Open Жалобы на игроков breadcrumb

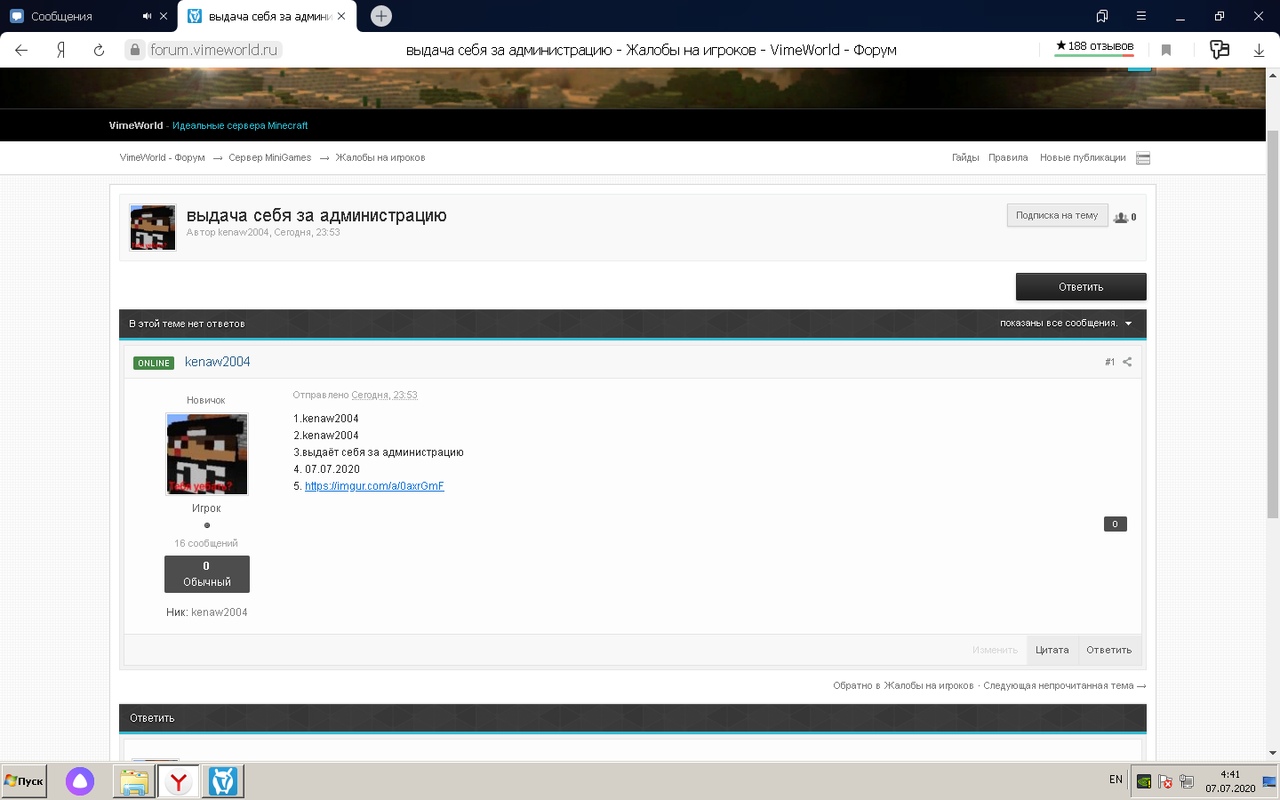point(380,158)
